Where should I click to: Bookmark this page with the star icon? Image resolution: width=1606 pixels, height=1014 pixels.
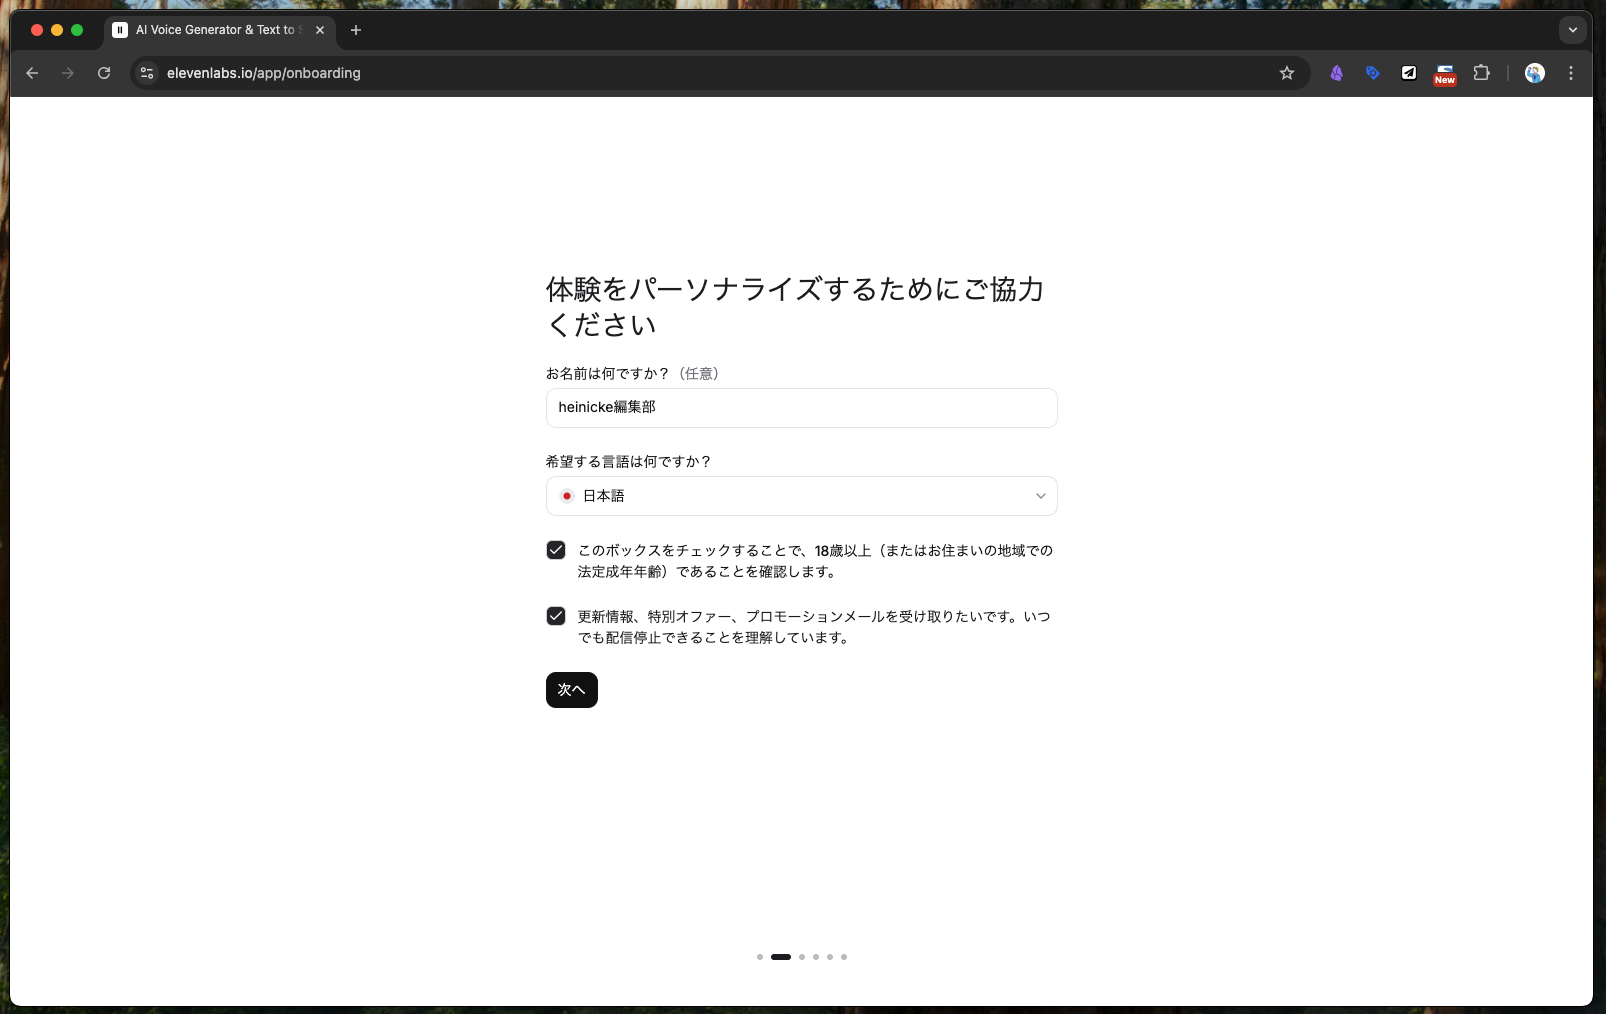pyautogui.click(x=1287, y=73)
